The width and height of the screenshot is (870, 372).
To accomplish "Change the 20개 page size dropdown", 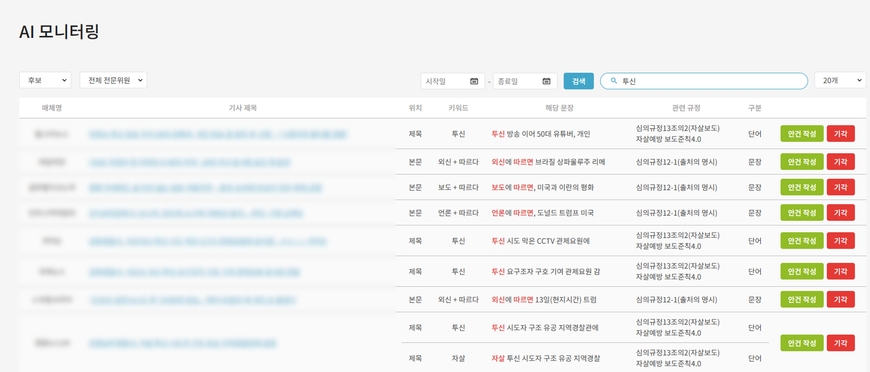I will [x=840, y=81].
